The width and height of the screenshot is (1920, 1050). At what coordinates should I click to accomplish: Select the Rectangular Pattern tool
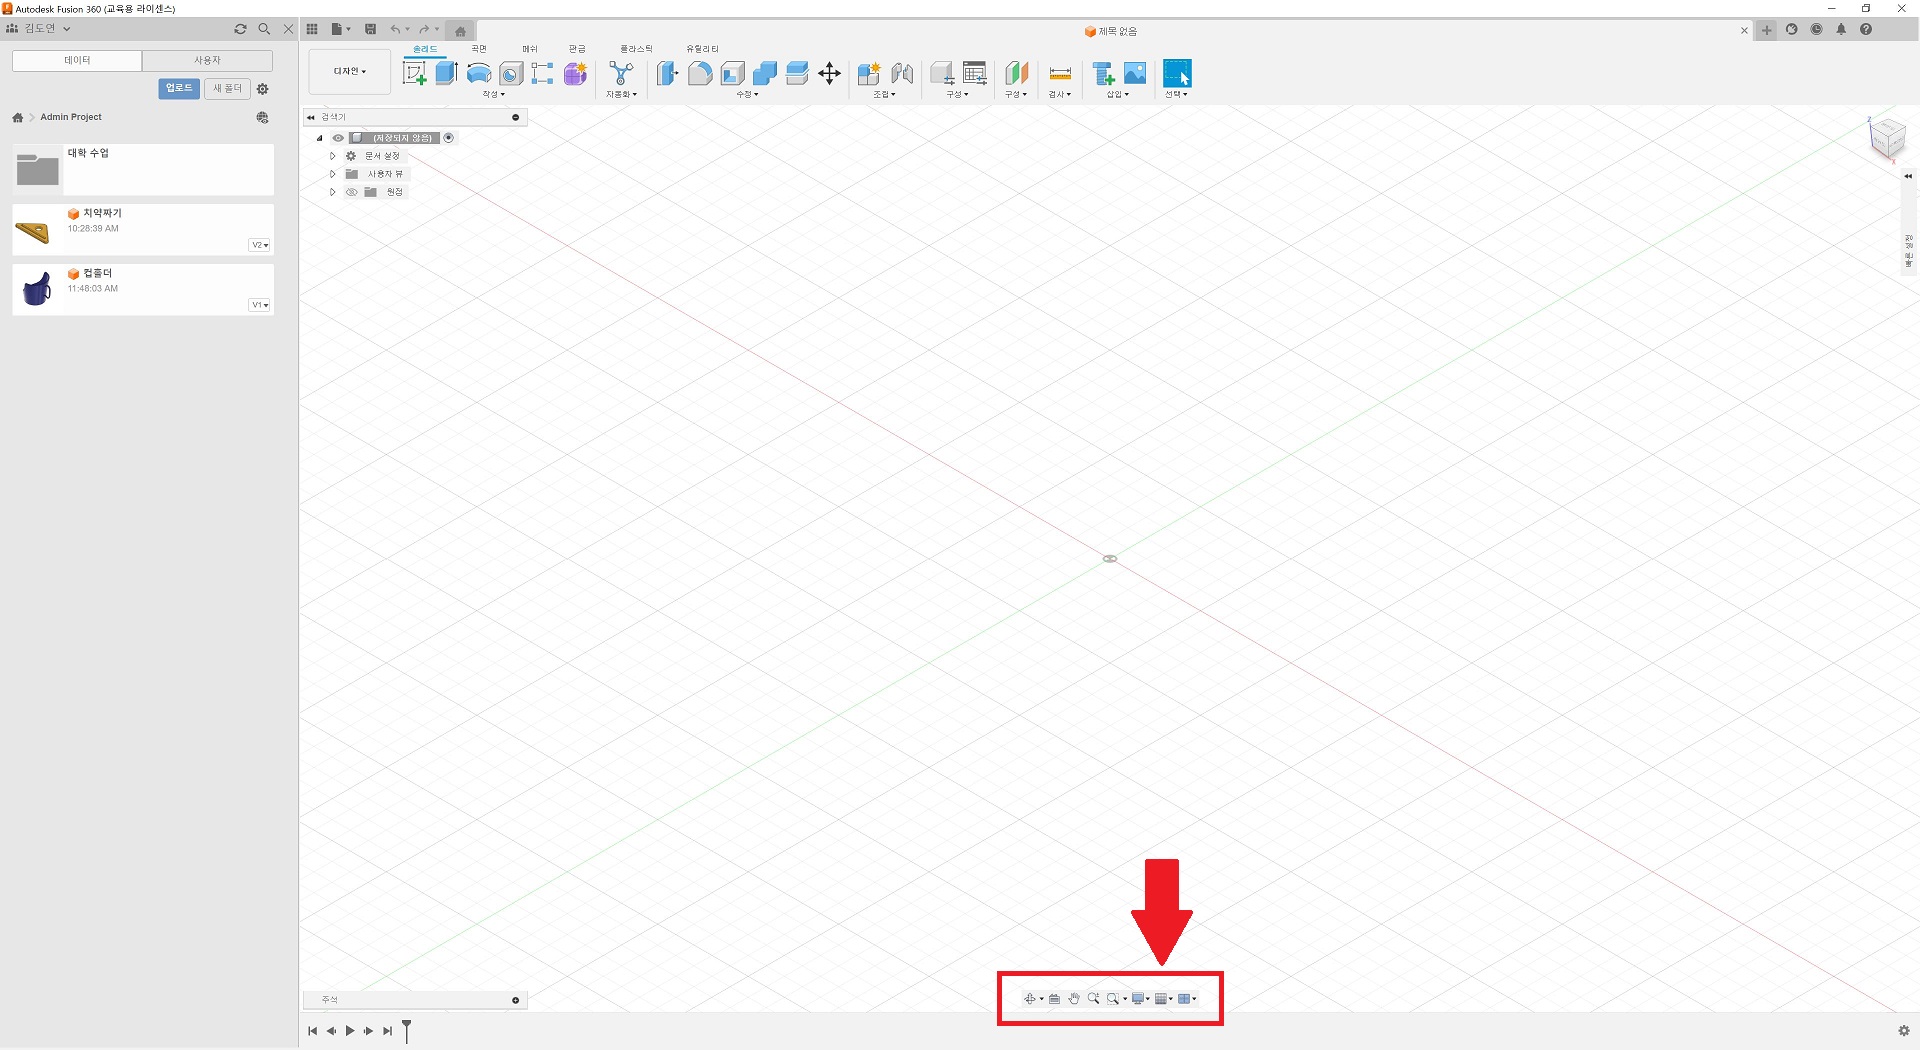(542, 73)
